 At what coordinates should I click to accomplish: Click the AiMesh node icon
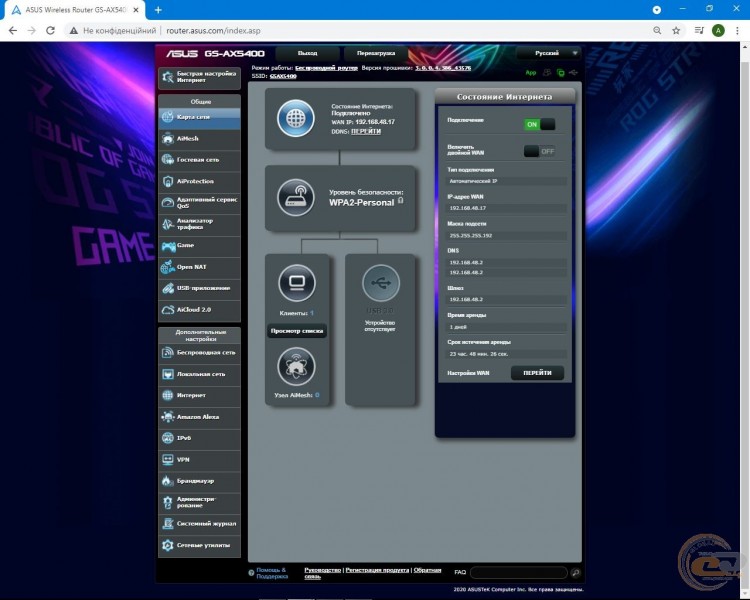point(297,367)
